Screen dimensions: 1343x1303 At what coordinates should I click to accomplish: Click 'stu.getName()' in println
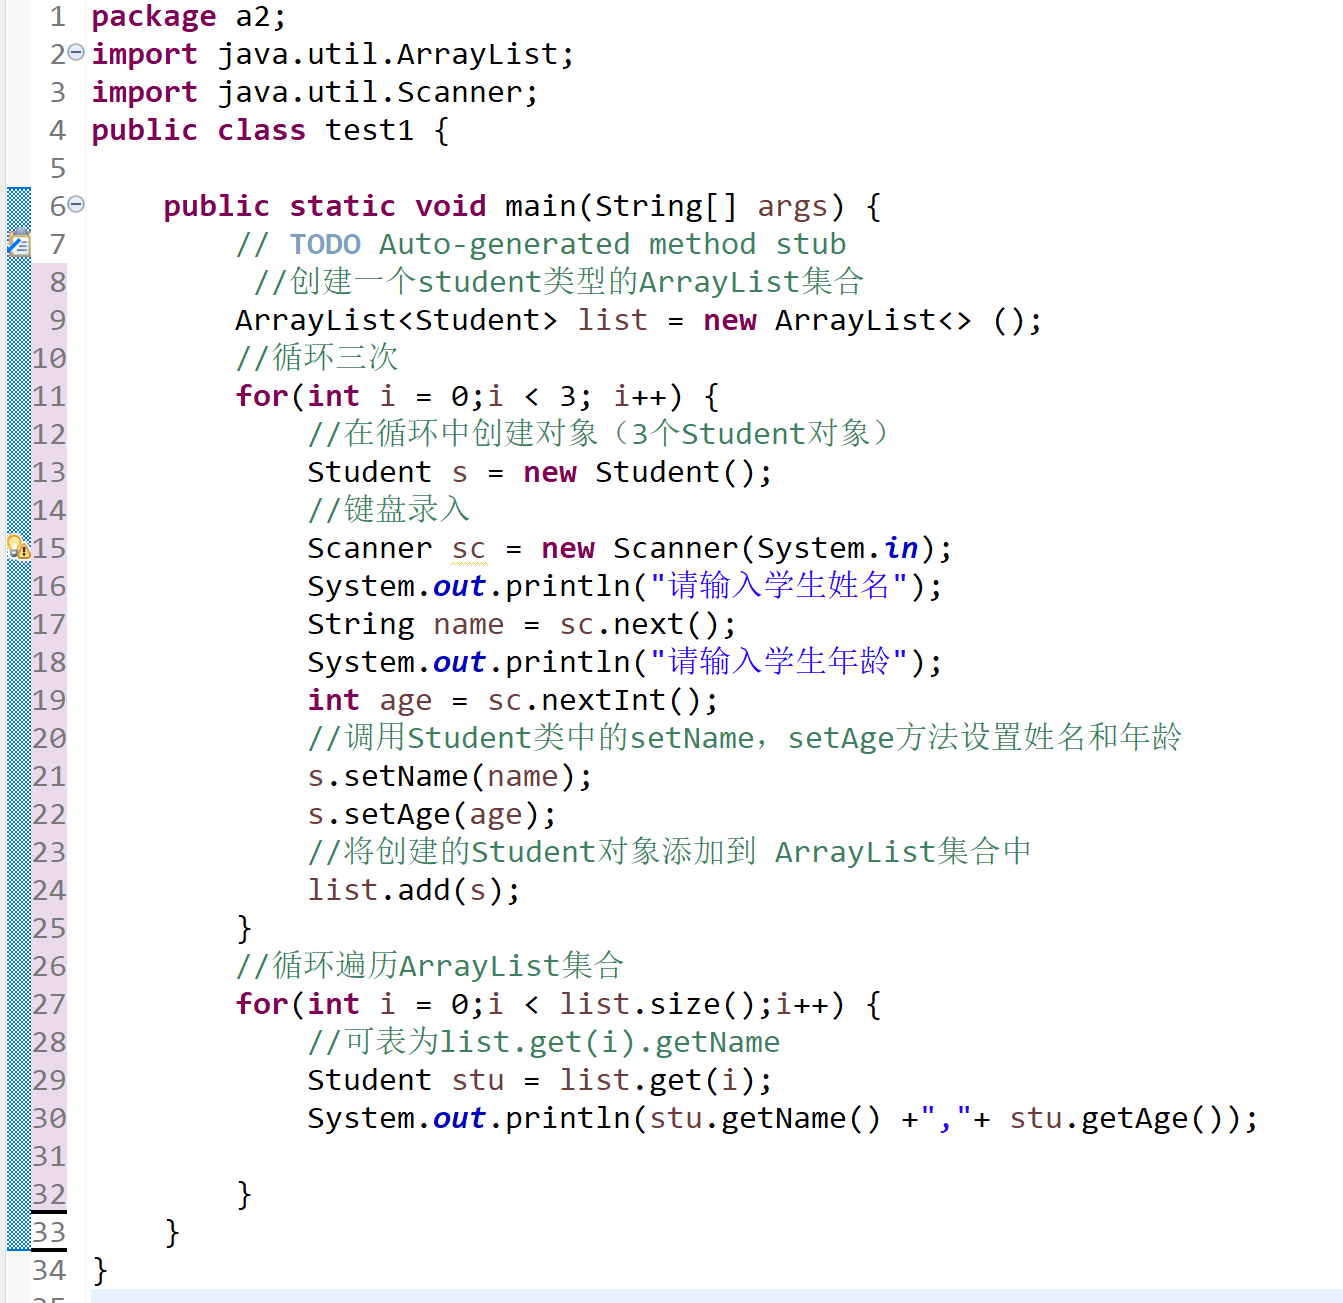[x=765, y=1118]
